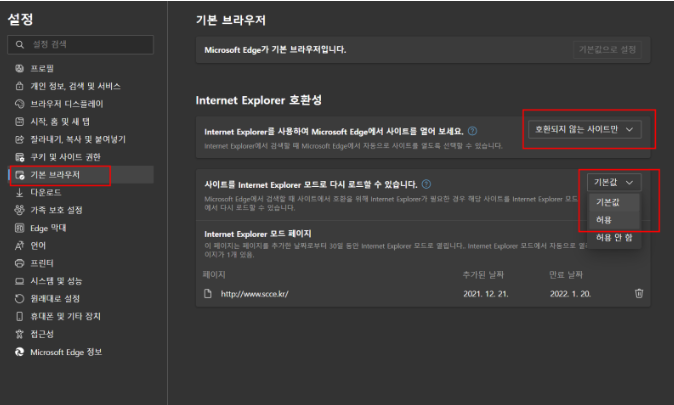The width and height of the screenshot is (674, 405).
Task: Open 잘라내기, 복사 및 붙여넣기 settings
Action: pos(78,139)
